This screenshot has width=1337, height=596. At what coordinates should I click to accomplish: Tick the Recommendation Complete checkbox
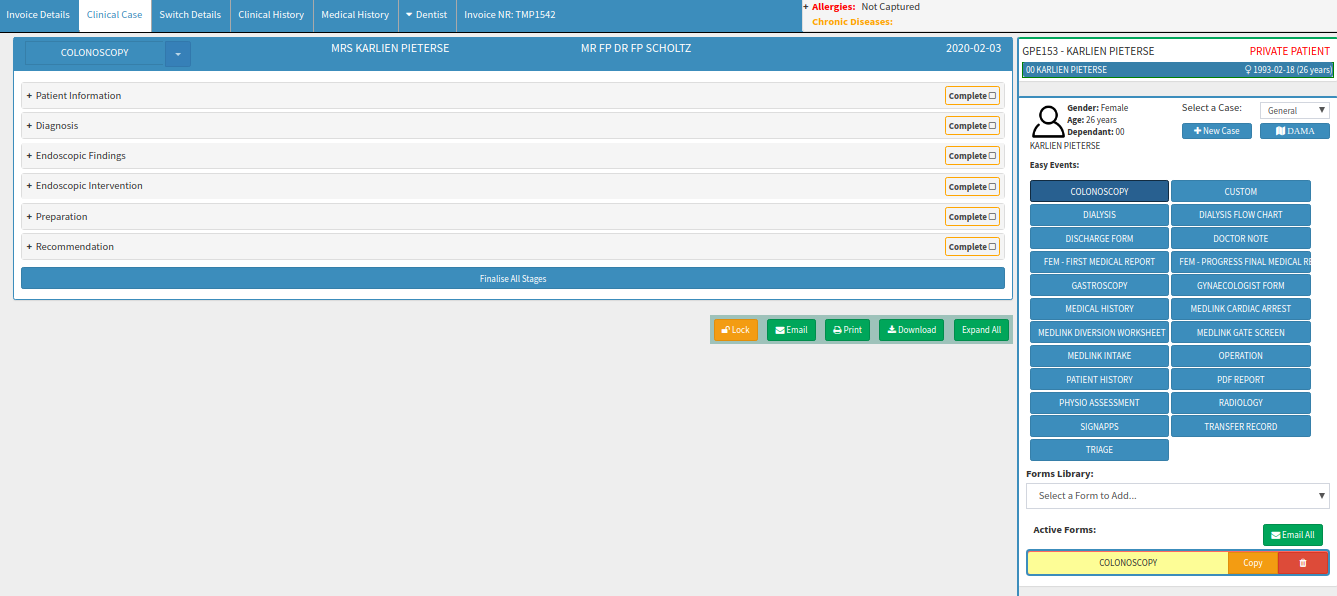993,247
